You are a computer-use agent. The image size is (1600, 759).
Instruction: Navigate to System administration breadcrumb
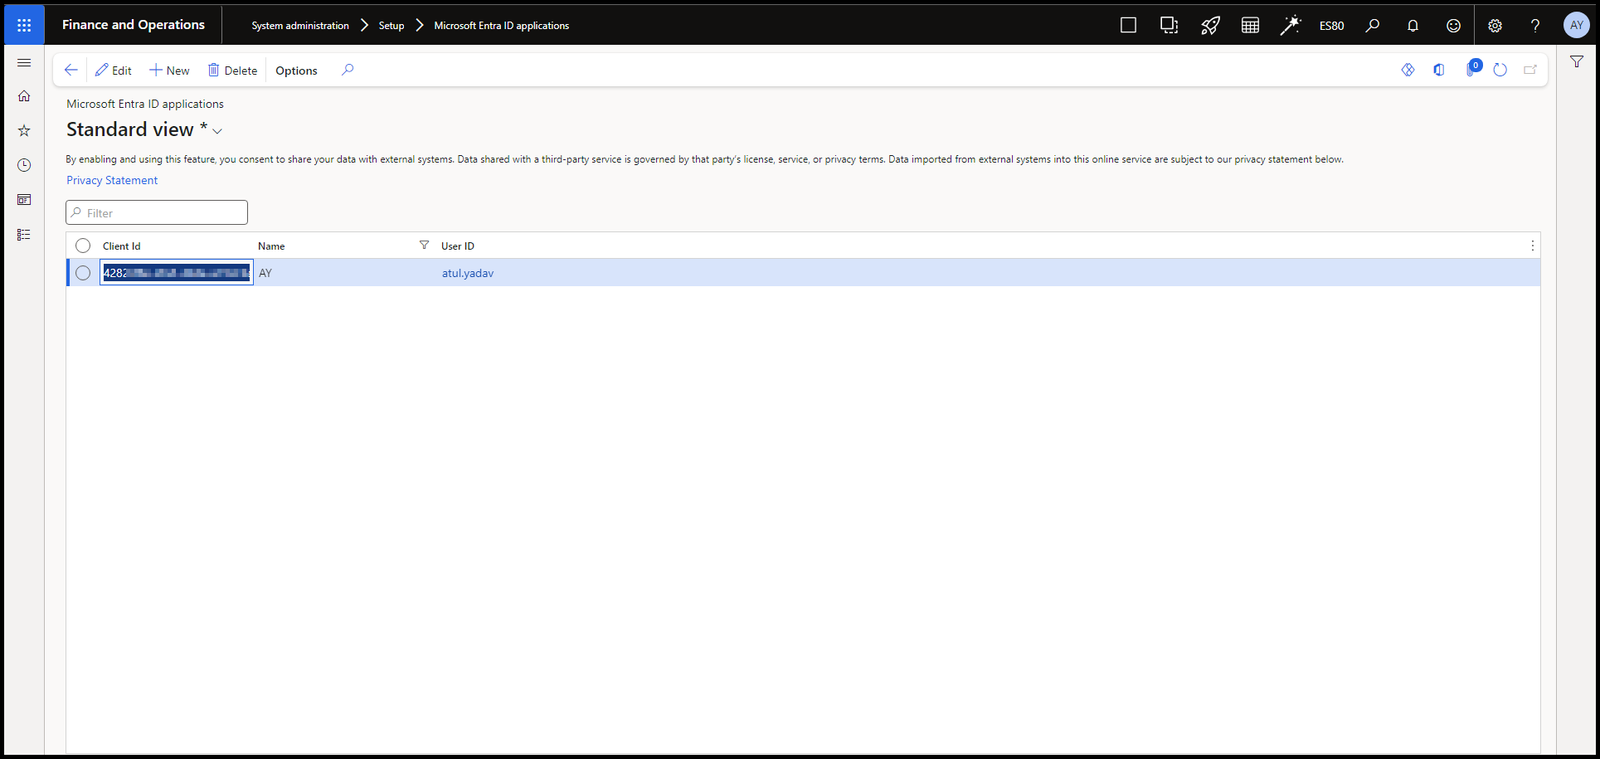pyautogui.click(x=300, y=26)
